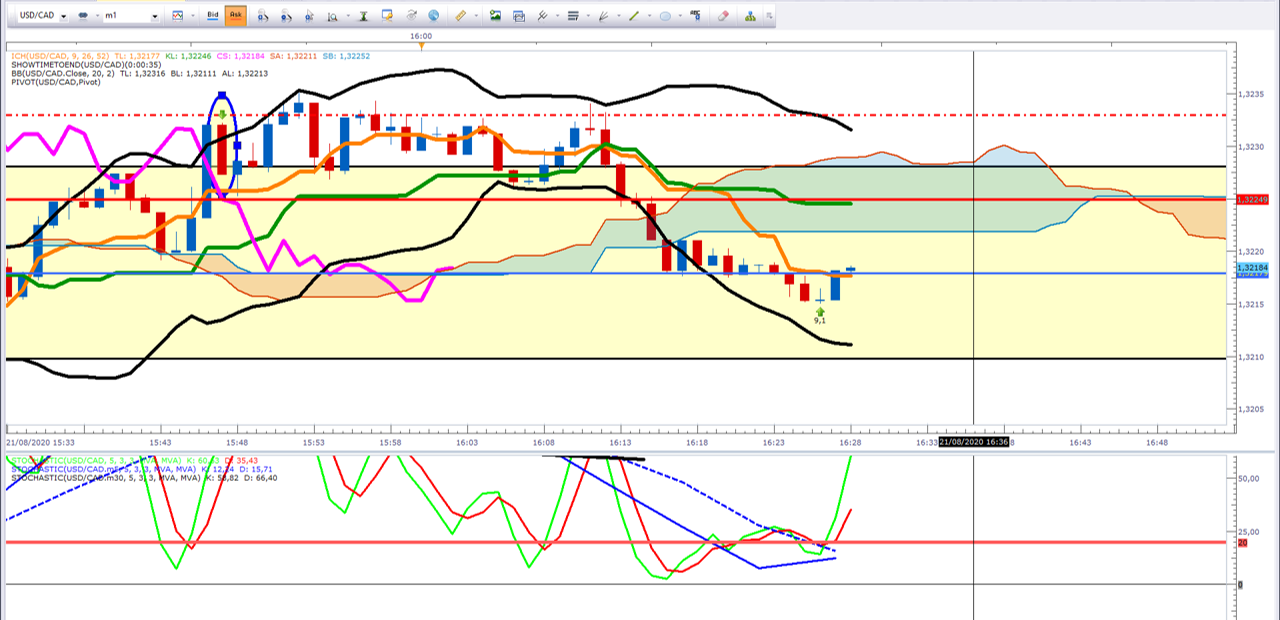Click the print chart window icon
The height and width of the screenshot is (620, 1280).
click(x=519, y=16)
